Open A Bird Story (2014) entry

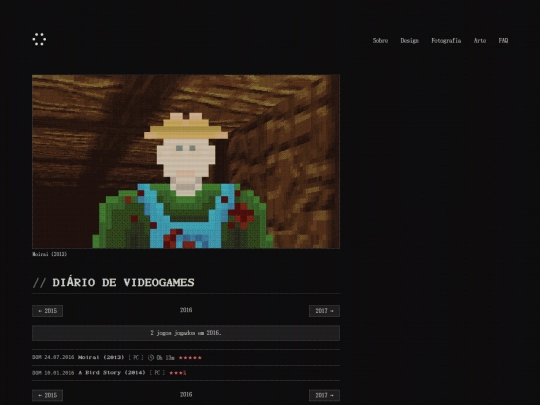[112, 373]
